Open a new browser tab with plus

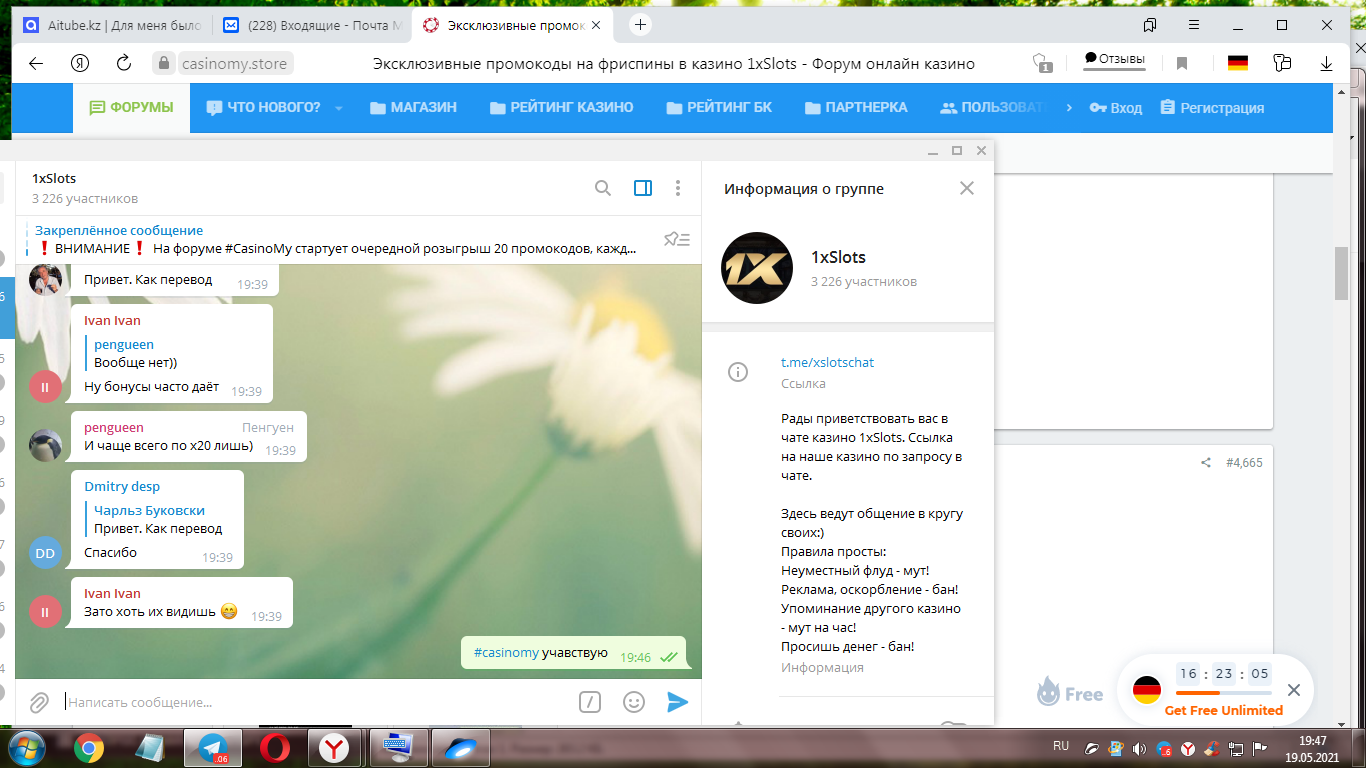click(641, 25)
